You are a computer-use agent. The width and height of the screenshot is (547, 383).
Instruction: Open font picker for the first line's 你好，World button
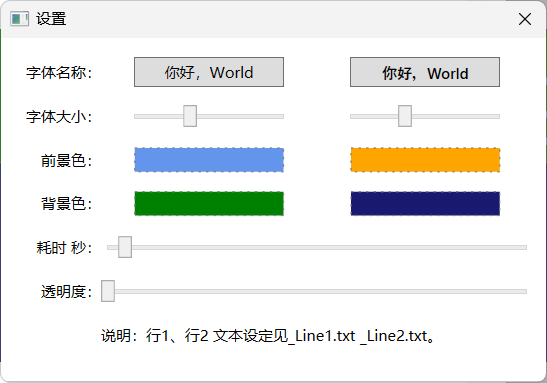tap(209, 72)
